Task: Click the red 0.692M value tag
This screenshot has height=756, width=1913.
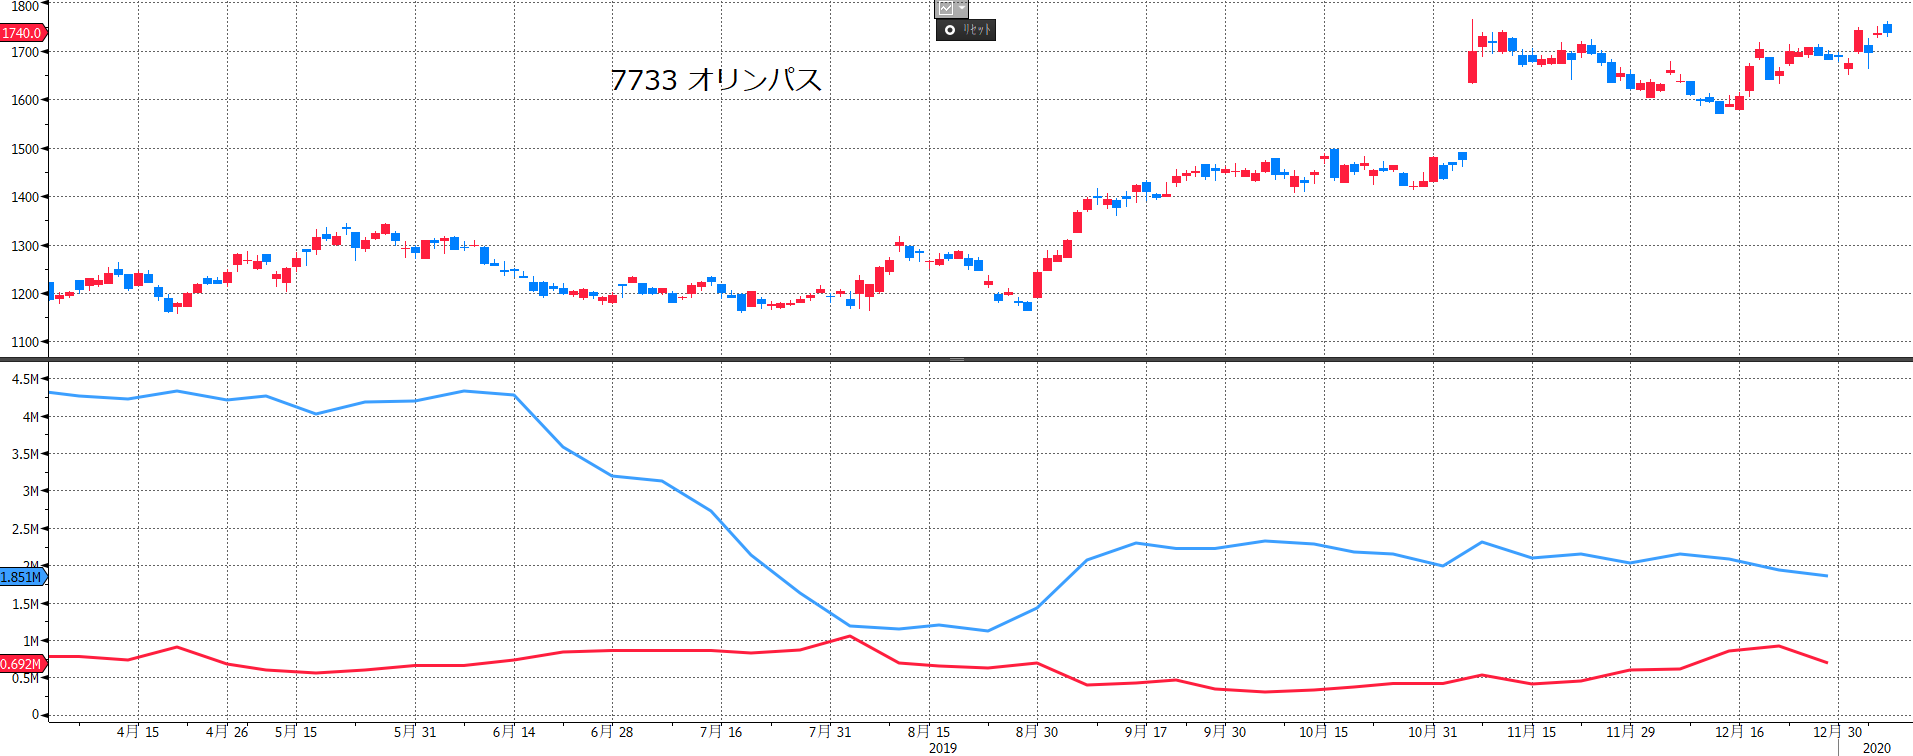Action: point(22,664)
